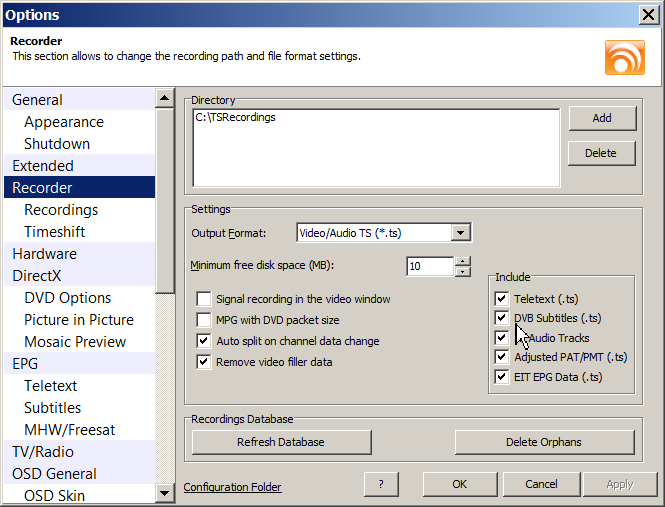Click the orange Recorder section icon
This screenshot has width=665, height=507.
coord(624,57)
